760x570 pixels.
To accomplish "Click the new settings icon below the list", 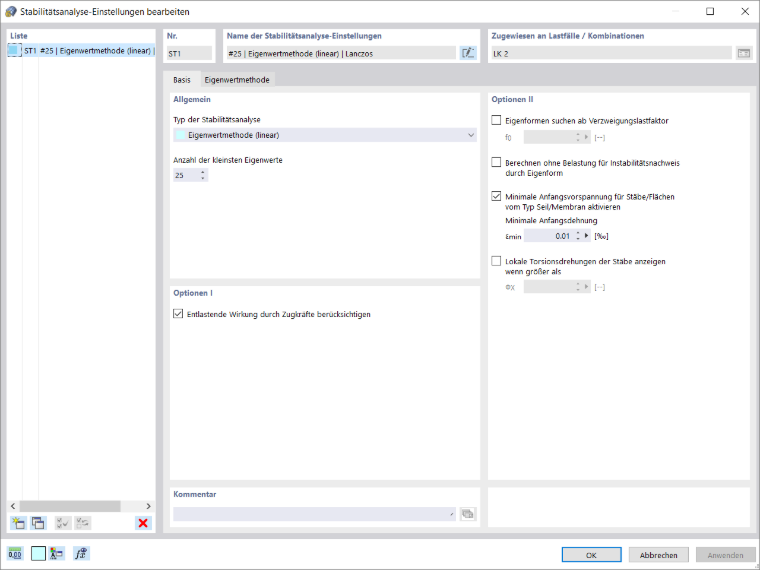I will click(18, 523).
